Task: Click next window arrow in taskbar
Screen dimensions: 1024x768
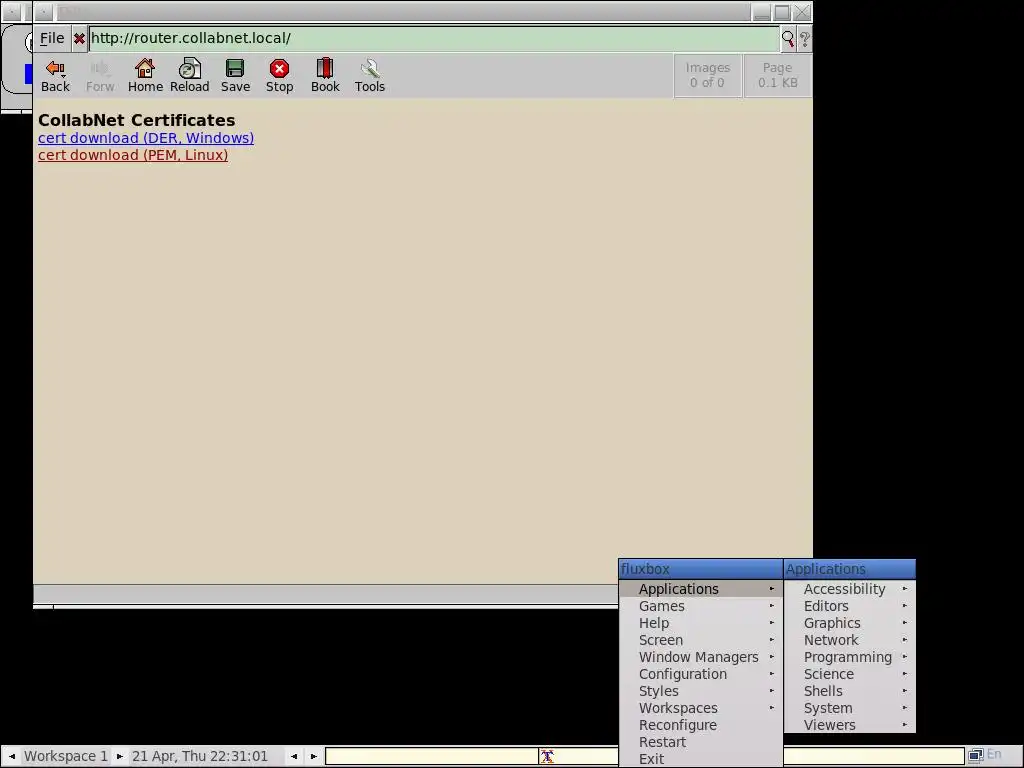Action: [x=313, y=756]
